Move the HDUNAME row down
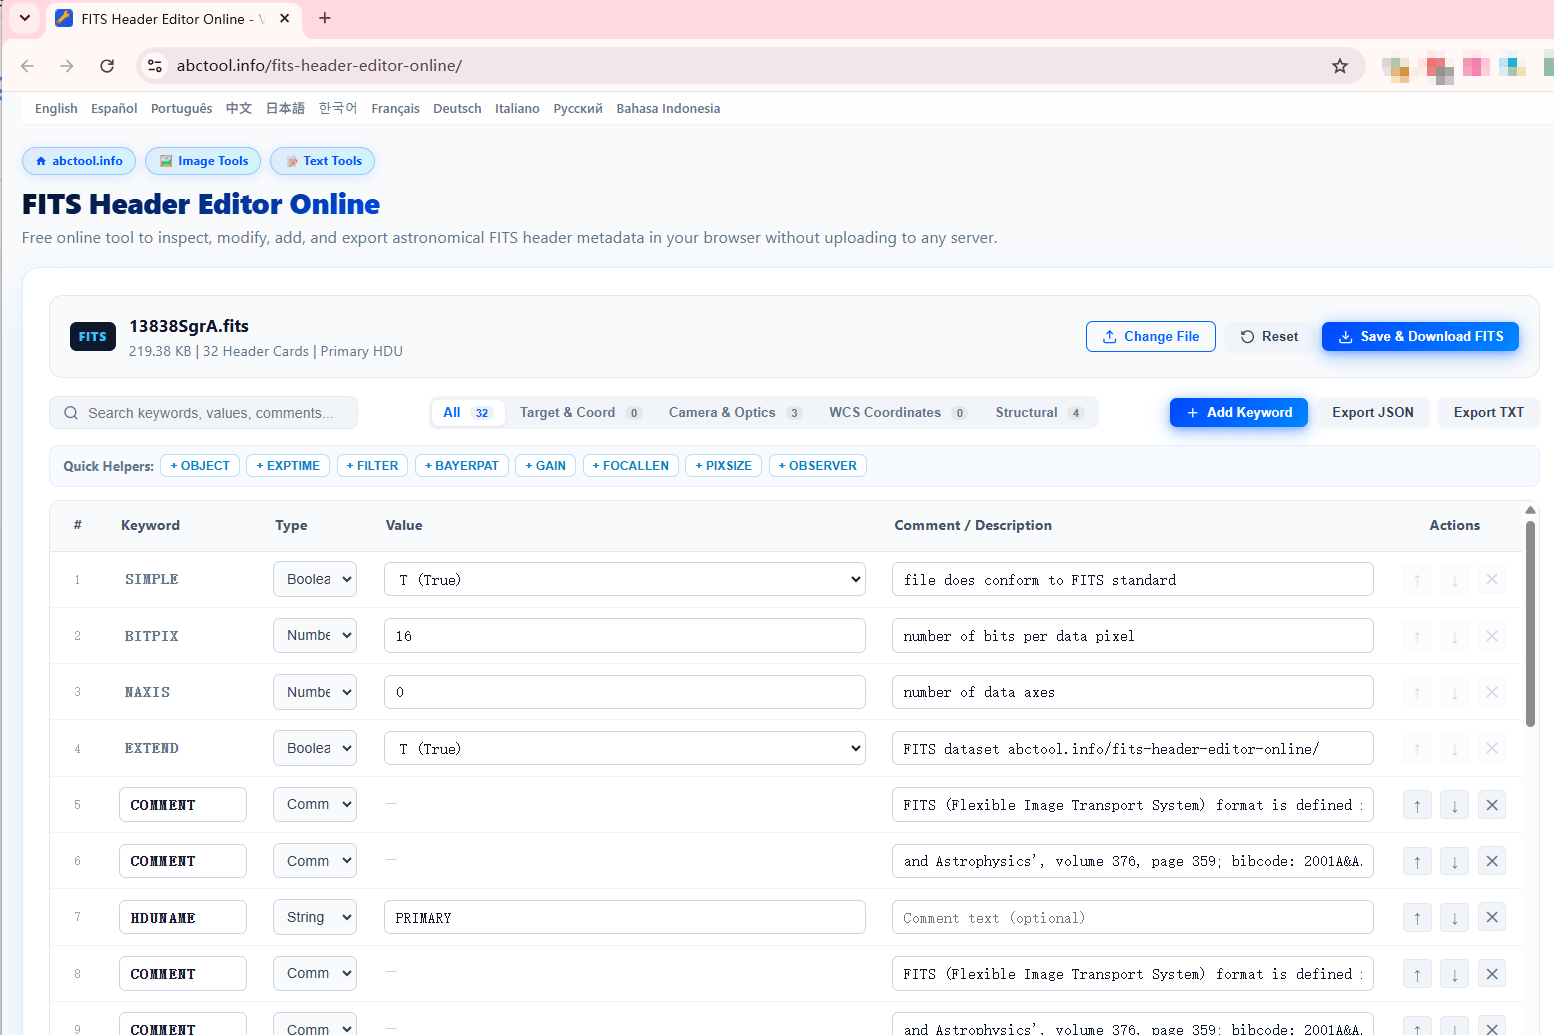This screenshot has height=1035, width=1554. click(x=1455, y=918)
